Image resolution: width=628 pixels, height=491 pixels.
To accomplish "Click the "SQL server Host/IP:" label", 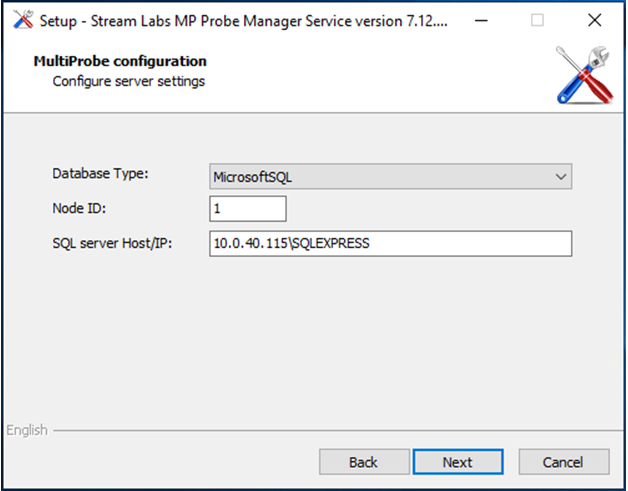I will tap(113, 241).
